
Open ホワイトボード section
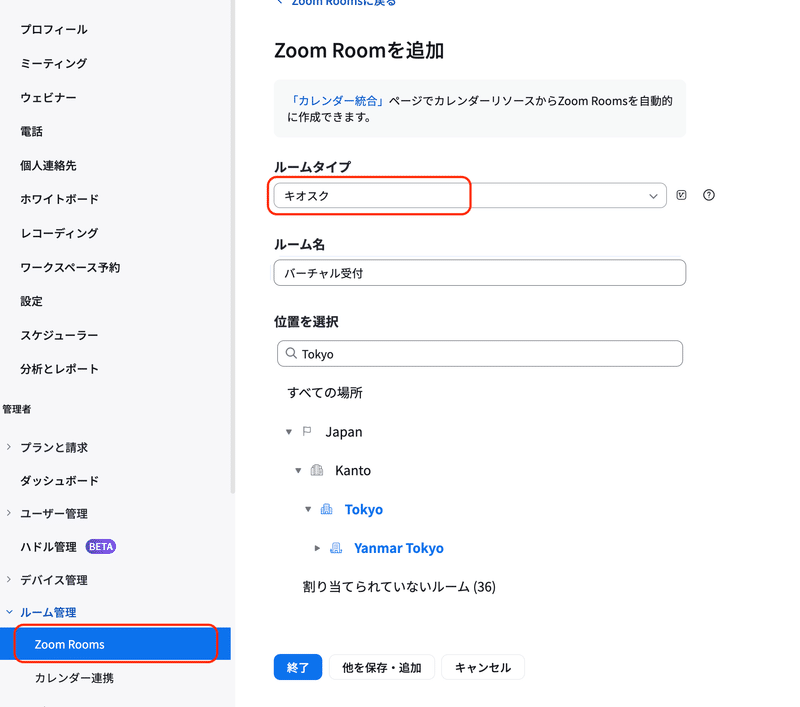tap(59, 199)
